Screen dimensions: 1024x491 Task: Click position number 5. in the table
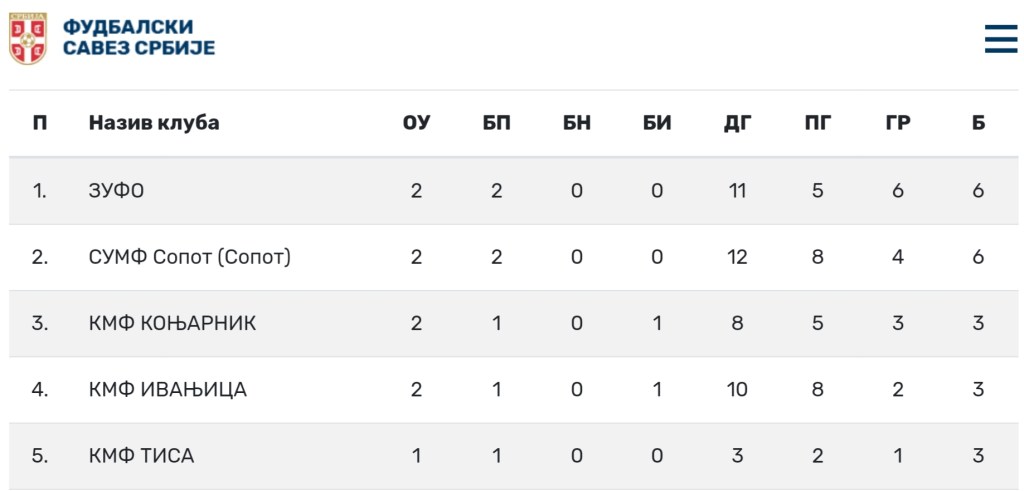[x=40, y=456]
